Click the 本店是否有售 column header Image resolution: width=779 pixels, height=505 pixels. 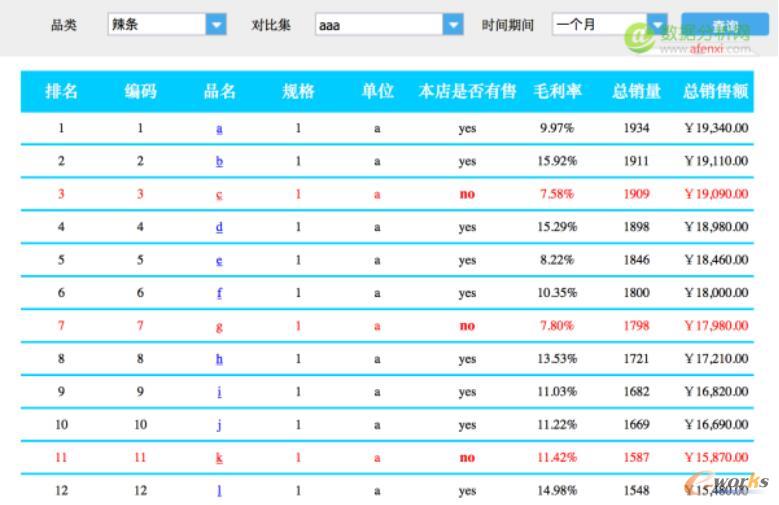coord(467,92)
